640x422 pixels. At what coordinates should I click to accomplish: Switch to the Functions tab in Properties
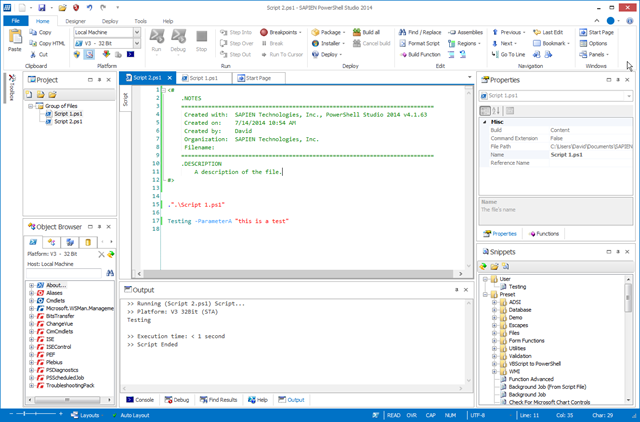(544, 234)
